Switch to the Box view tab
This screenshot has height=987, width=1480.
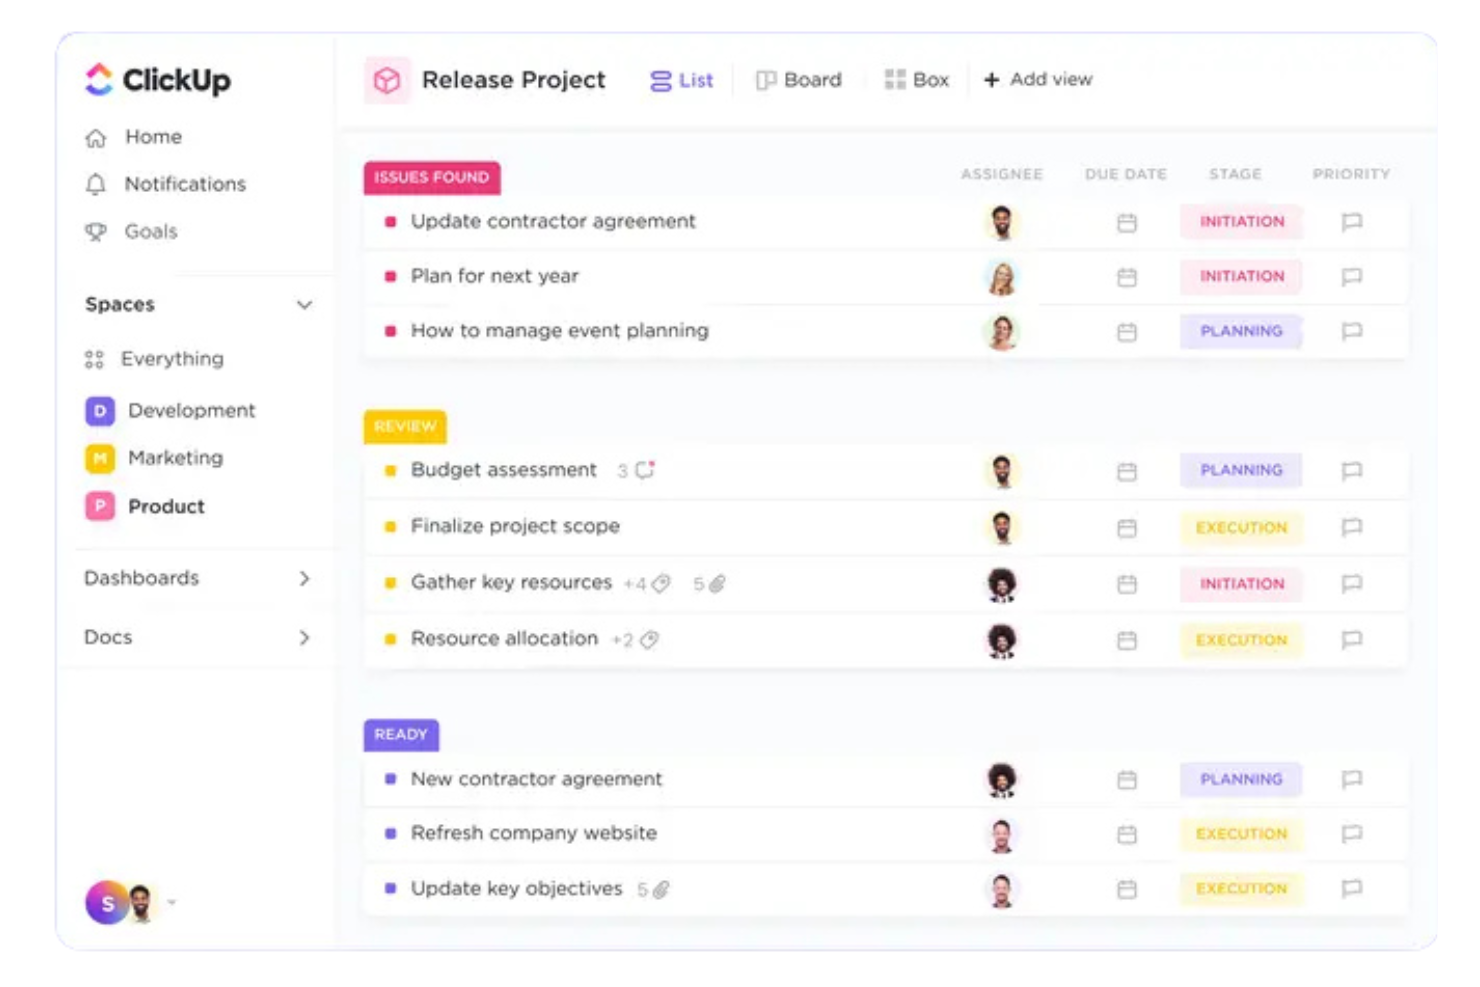[916, 80]
